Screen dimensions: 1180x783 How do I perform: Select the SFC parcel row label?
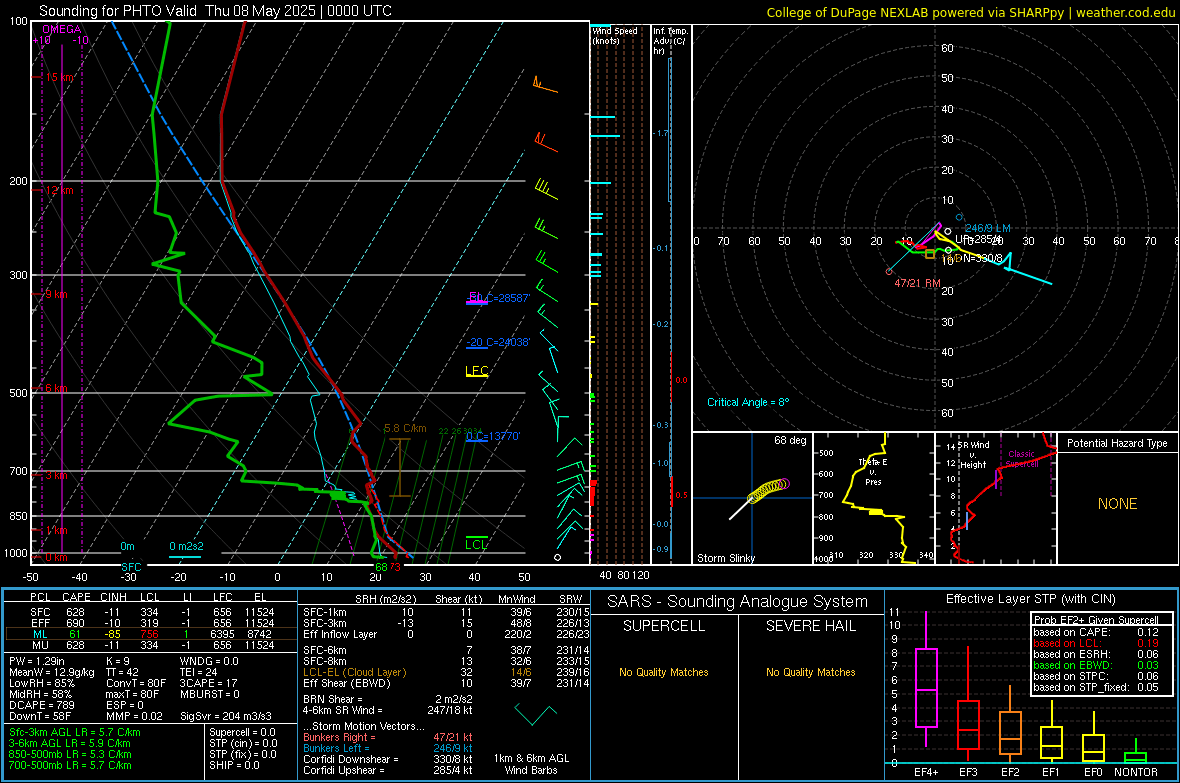click(x=40, y=612)
